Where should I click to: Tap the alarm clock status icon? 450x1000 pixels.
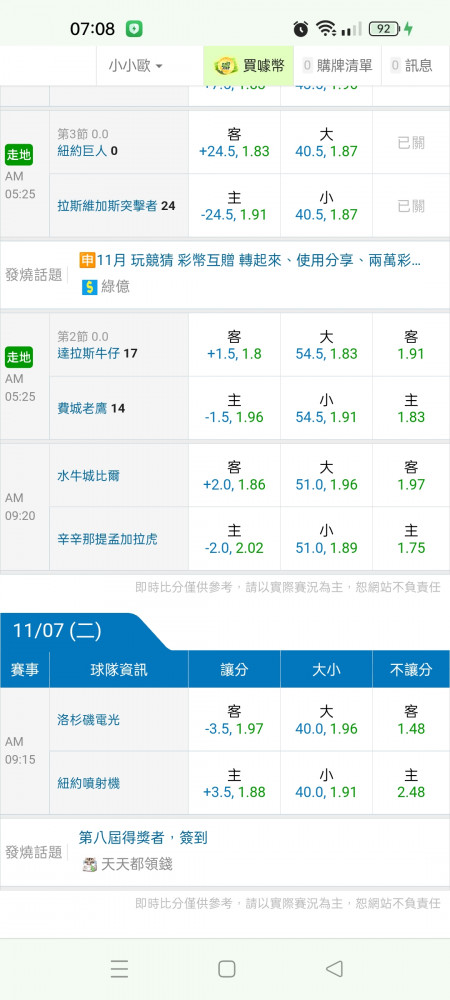pos(301,29)
